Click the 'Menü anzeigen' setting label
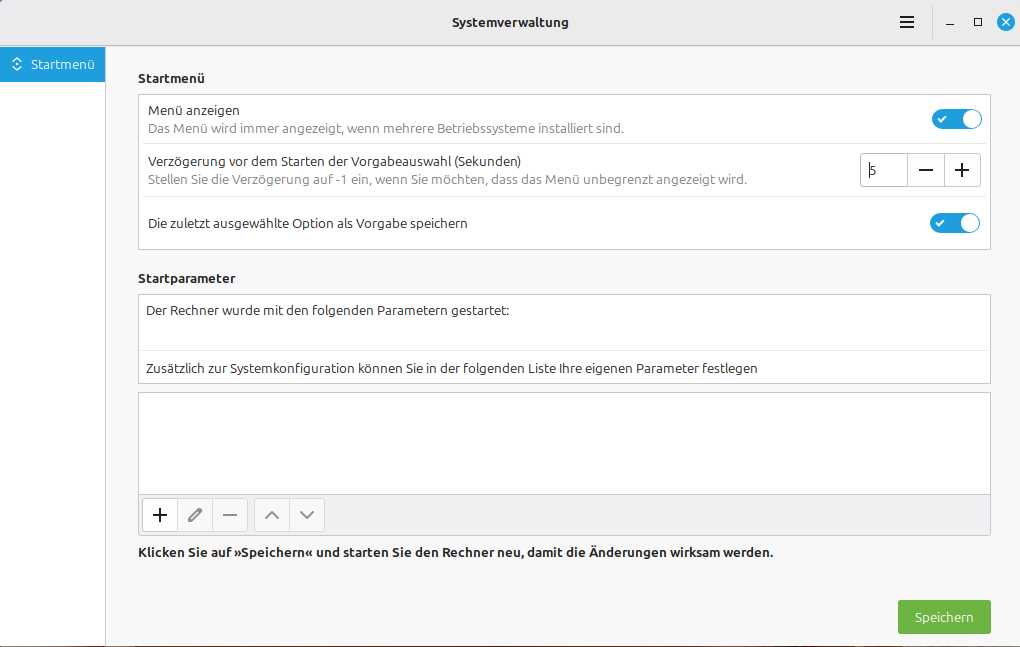The image size is (1020, 647). (194, 111)
